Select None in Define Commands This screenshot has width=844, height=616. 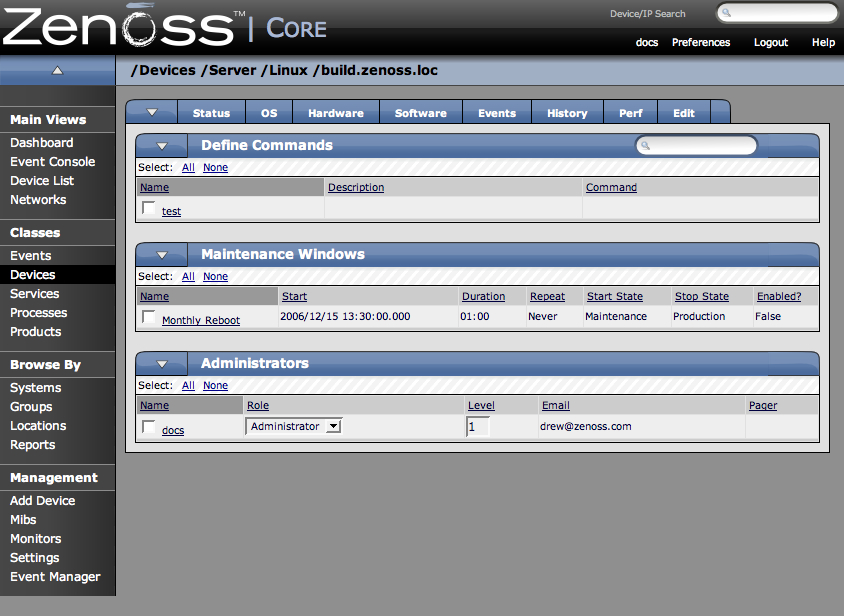pyautogui.click(x=215, y=167)
